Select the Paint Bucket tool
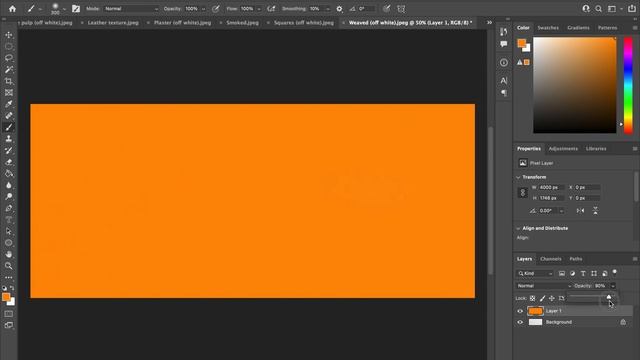Image resolution: width=640 pixels, height=360 pixels. [9, 173]
